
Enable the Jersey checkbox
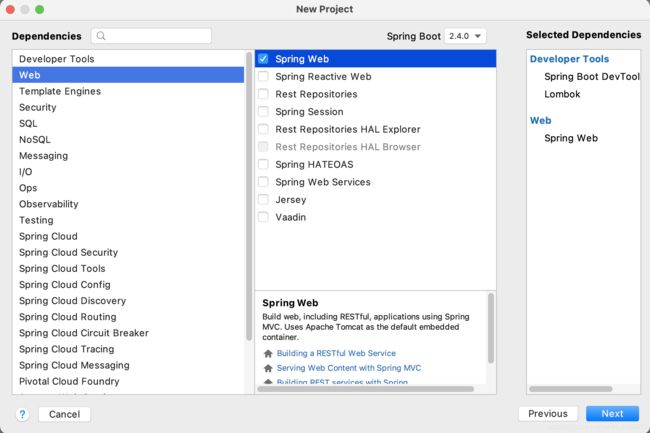click(263, 200)
